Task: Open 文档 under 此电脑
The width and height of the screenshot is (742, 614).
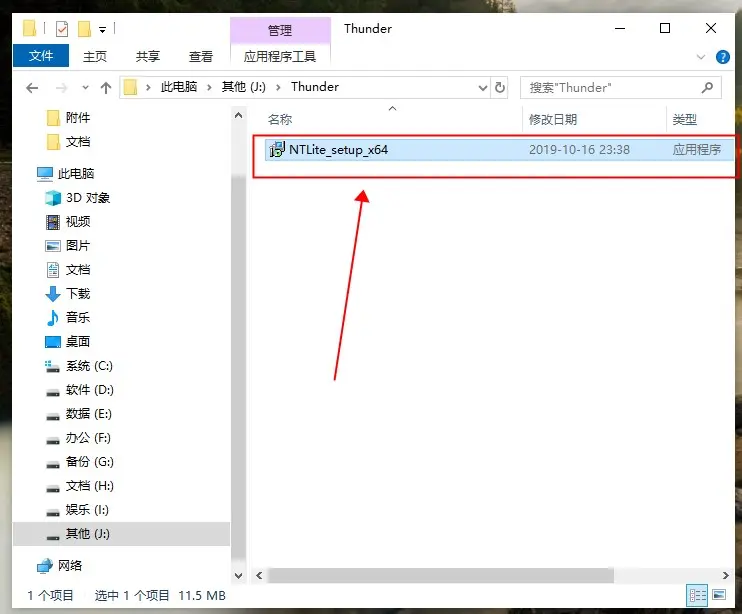Action: click(x=68, y=270)
